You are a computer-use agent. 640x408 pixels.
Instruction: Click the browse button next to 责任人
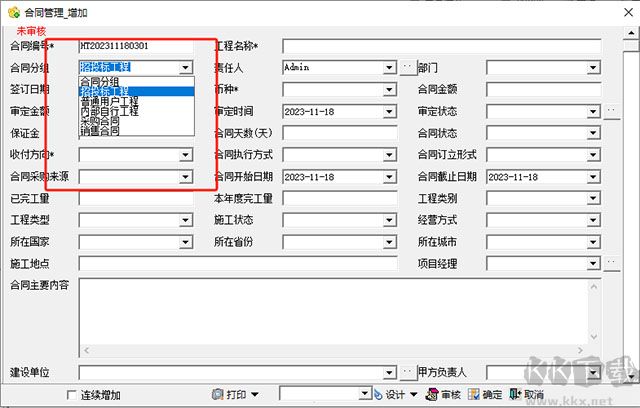tap(408, 68)
